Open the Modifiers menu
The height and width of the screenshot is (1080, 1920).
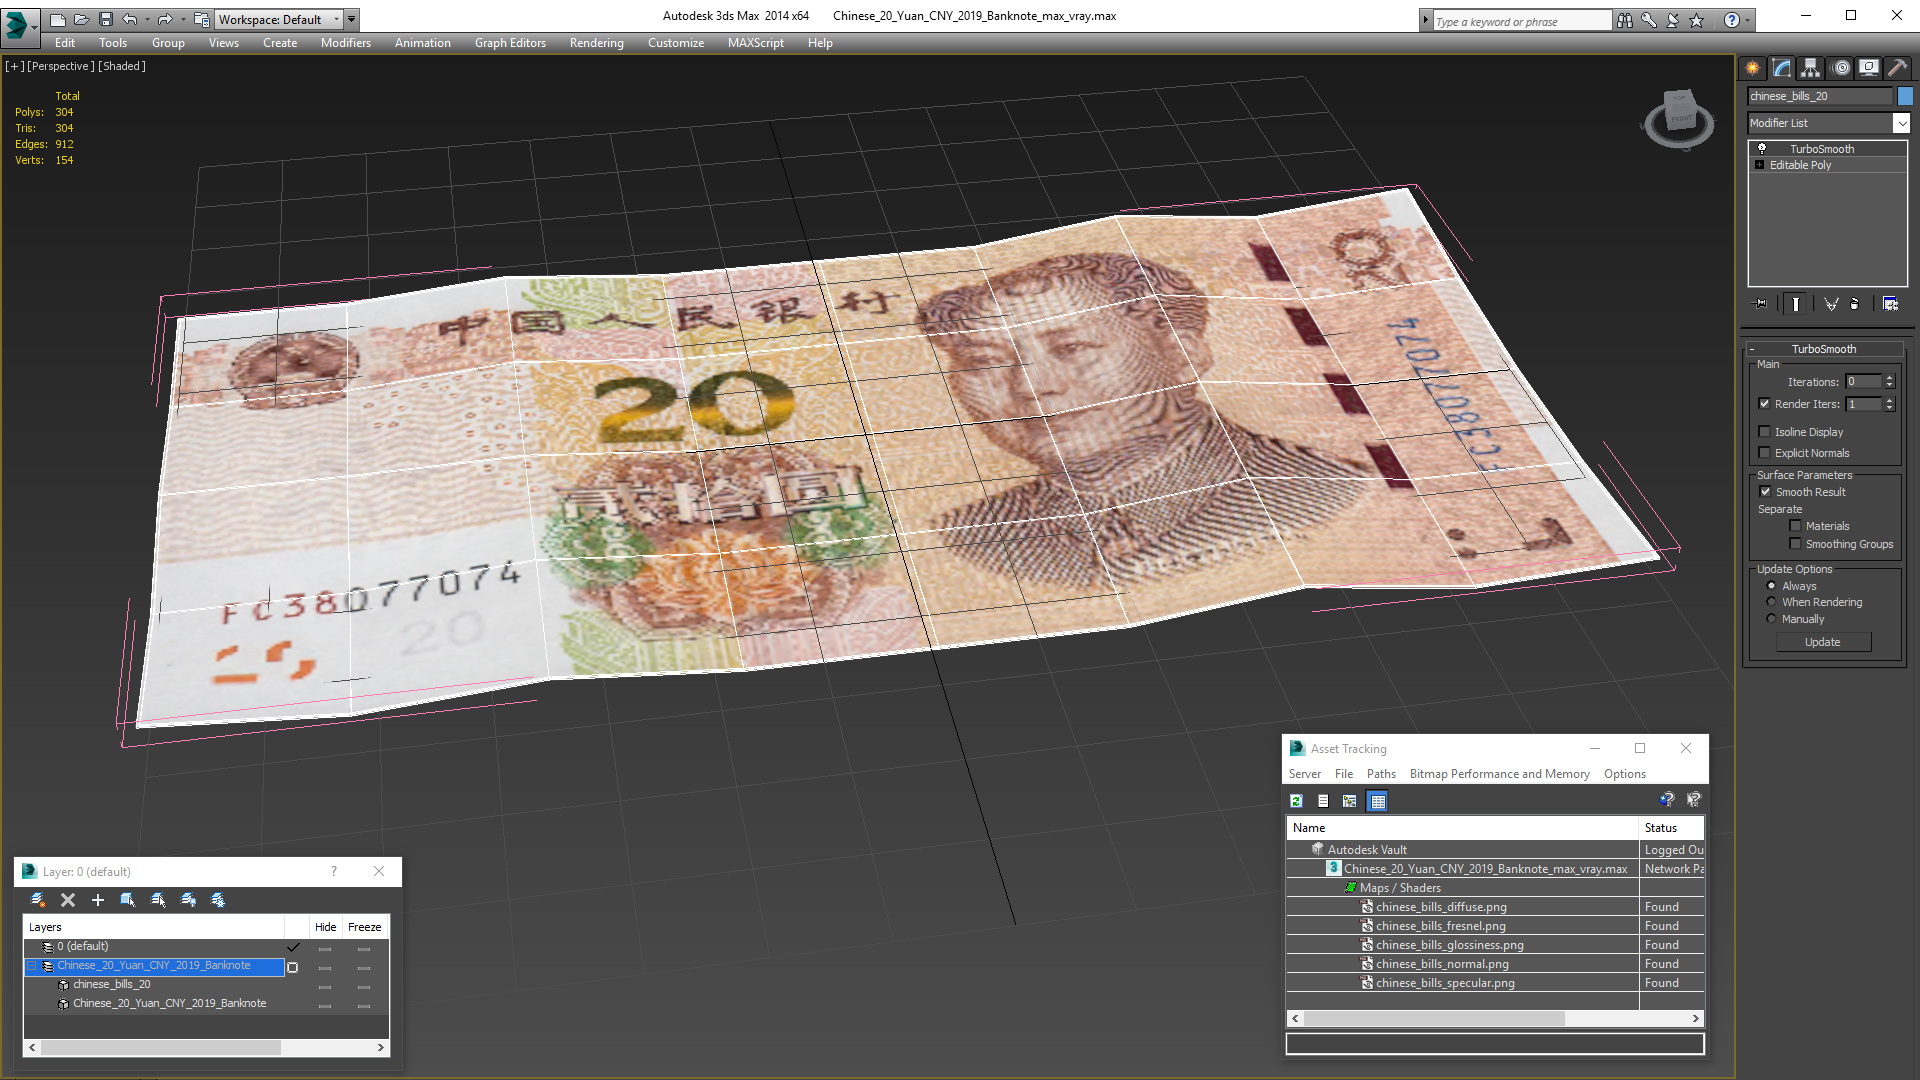click(346, 43)
